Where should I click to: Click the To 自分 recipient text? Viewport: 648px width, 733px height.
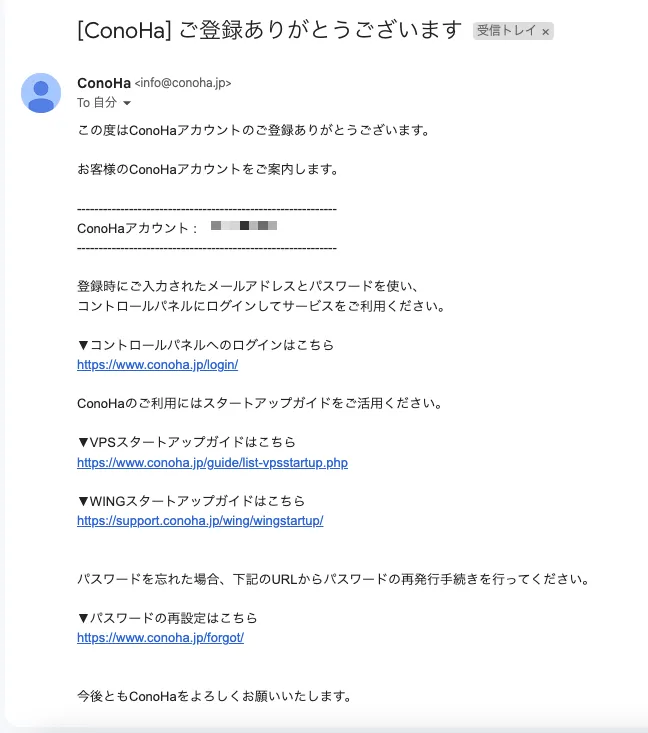(x=97, y=102)
